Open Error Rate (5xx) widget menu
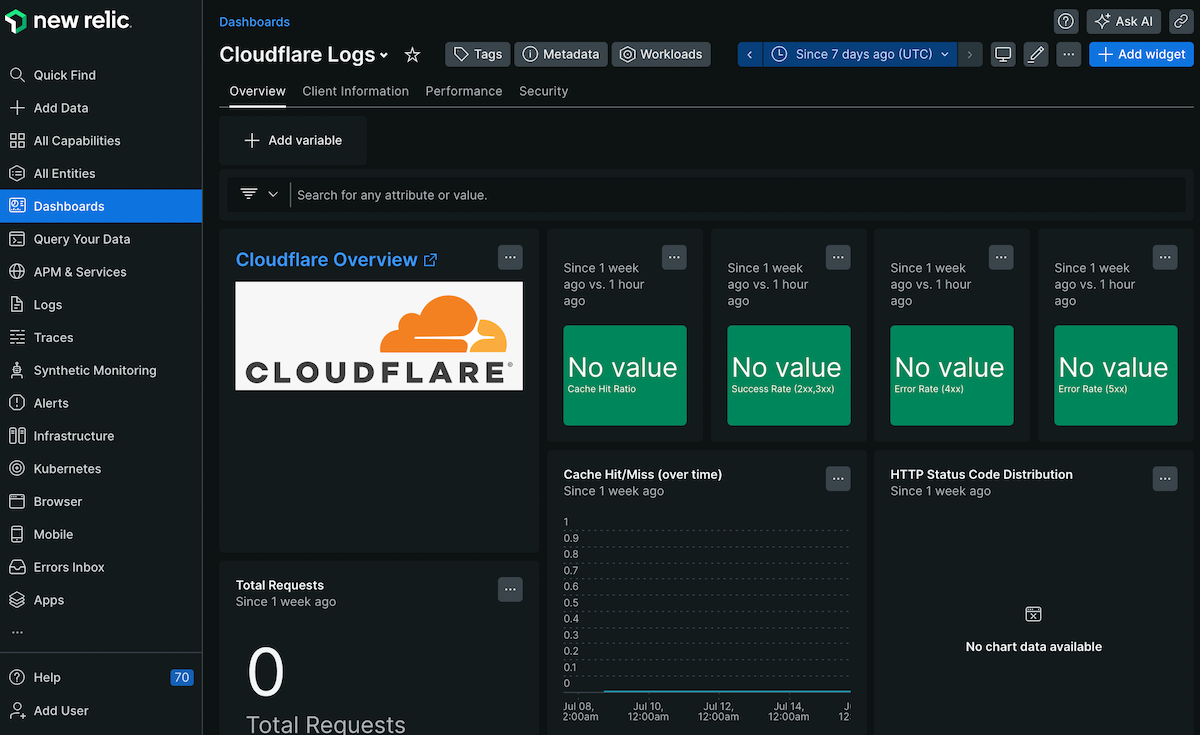 (1165, 257)
